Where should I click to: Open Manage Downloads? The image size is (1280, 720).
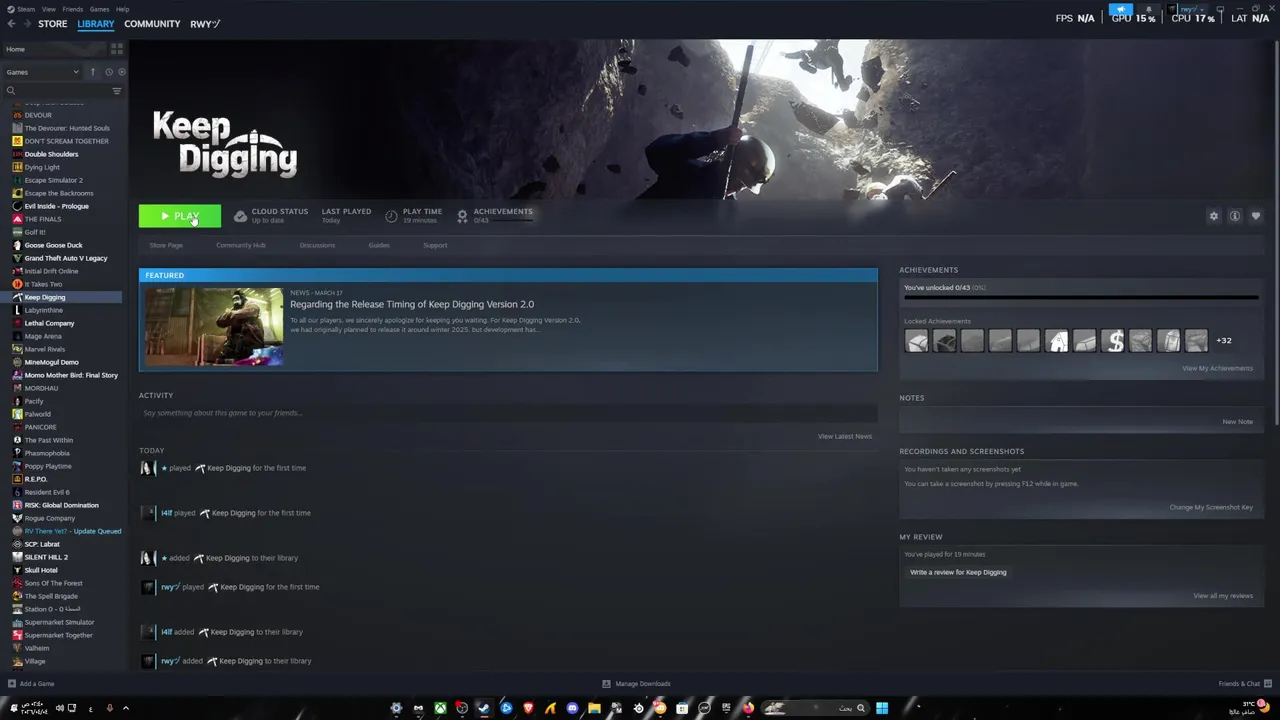click(636, 684)
